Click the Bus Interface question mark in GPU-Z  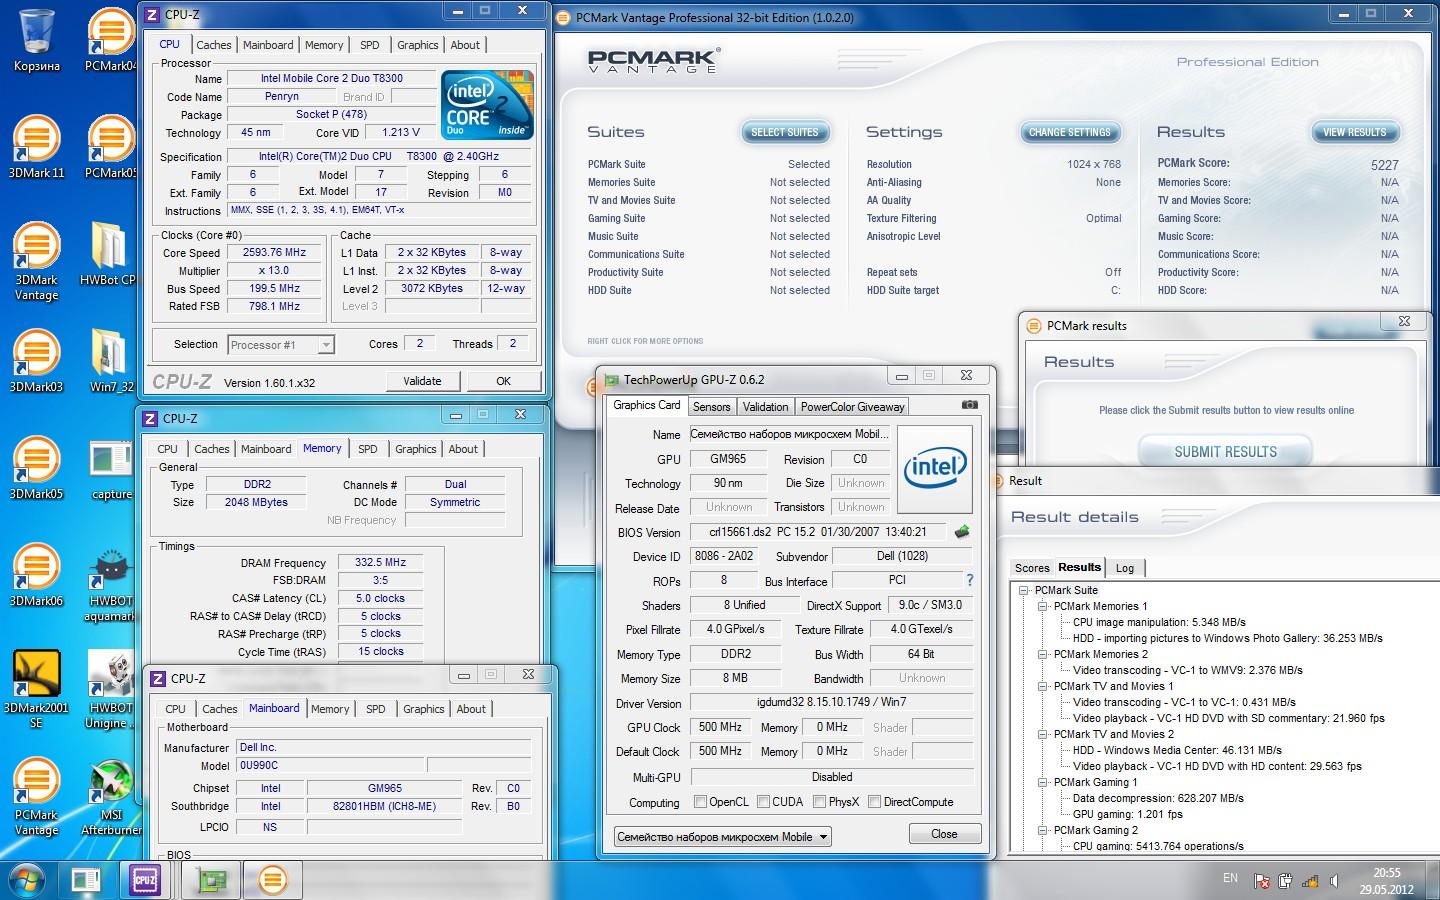969,580
